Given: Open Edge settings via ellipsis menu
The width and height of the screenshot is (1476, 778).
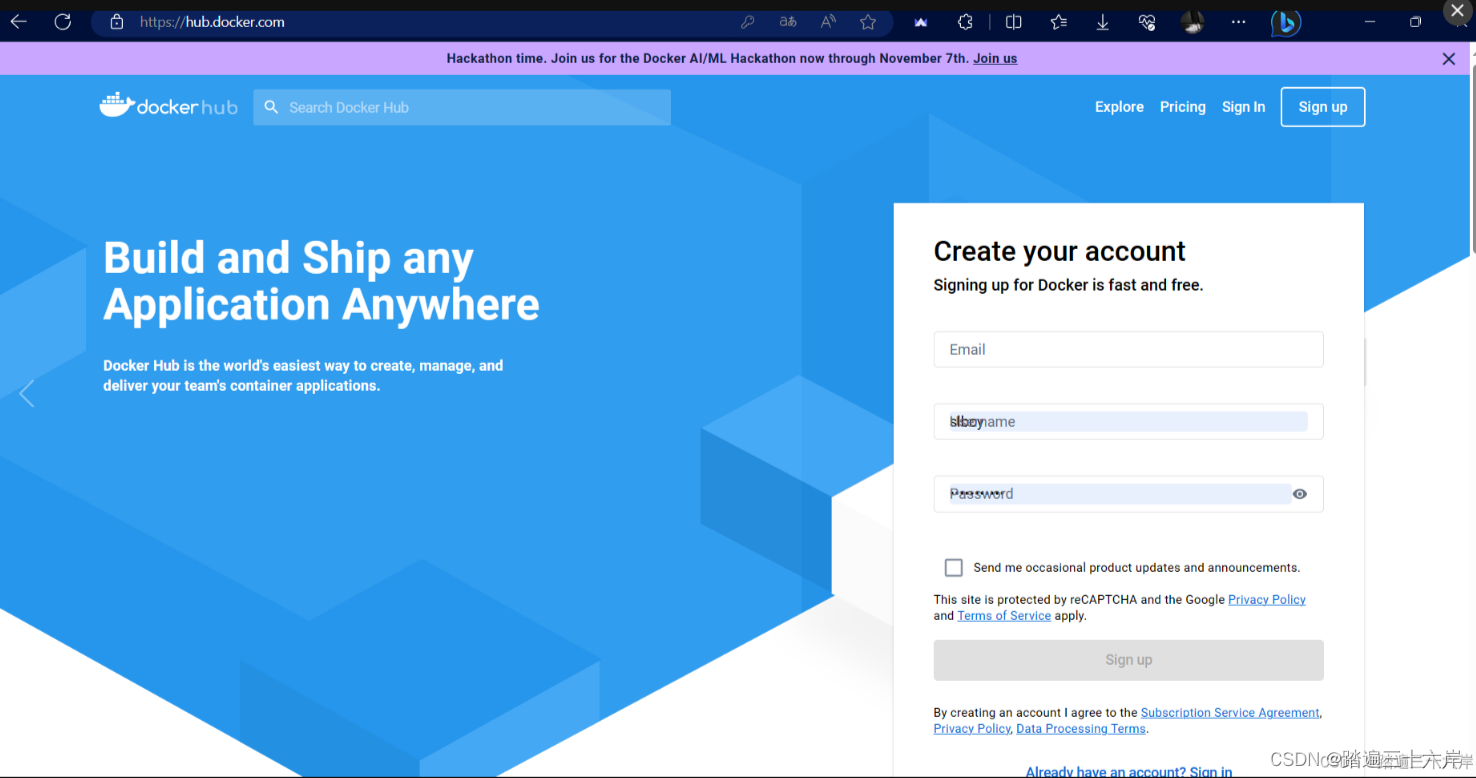Looking at the screenshot, I should [1238, 21].
